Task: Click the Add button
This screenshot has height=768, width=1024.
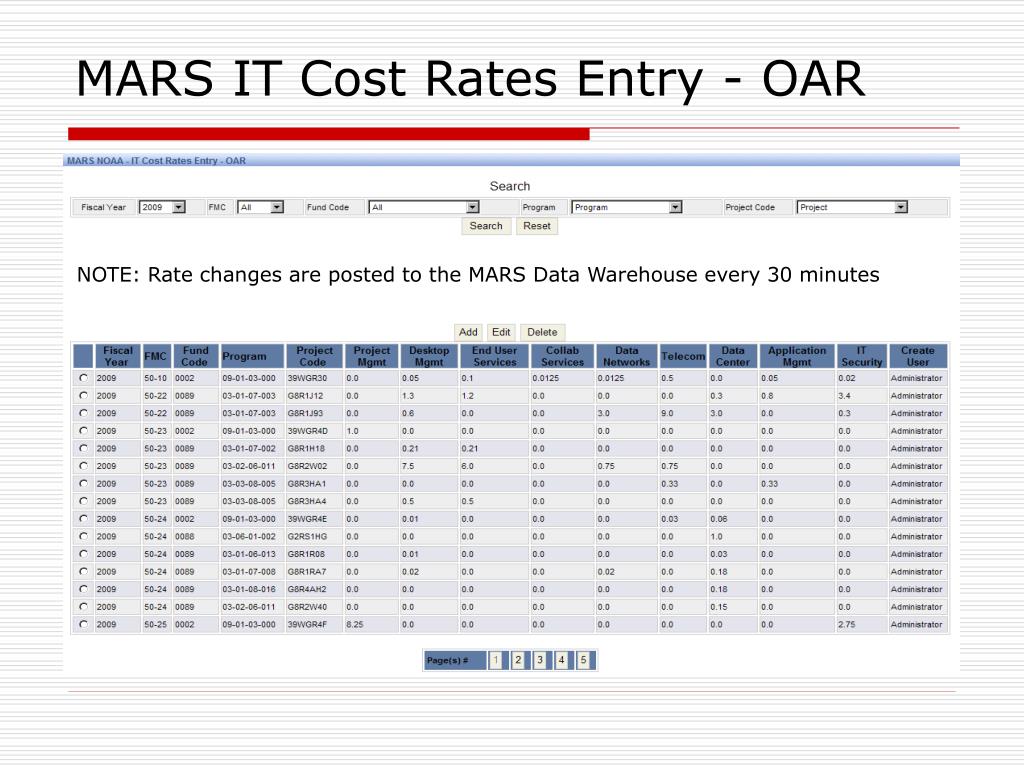Action: pyautogui.click(x=468, y=332)
